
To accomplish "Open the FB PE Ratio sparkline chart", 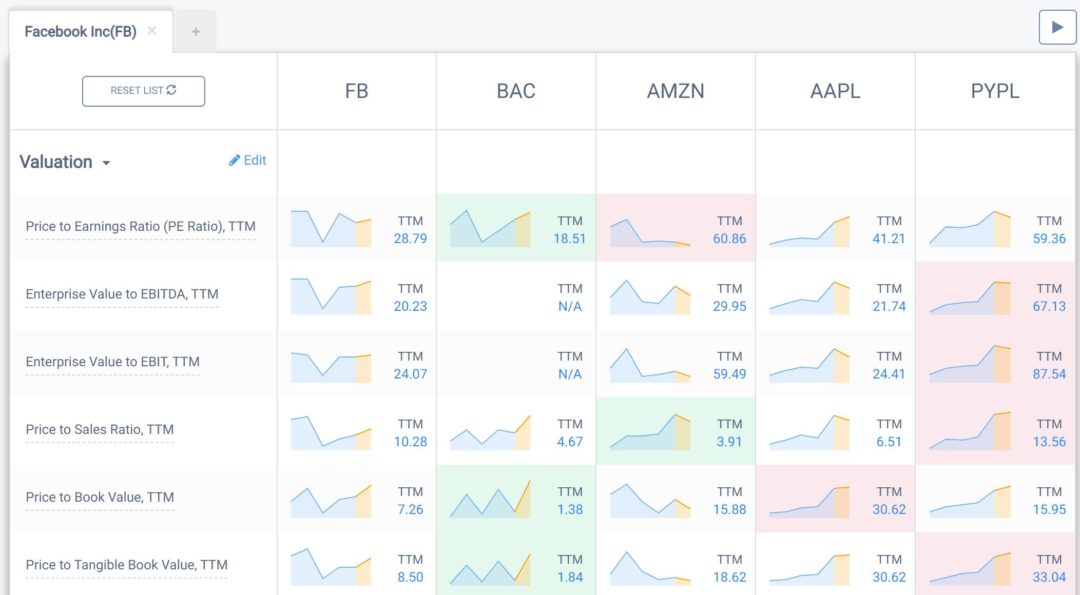I will coord(331,229).
